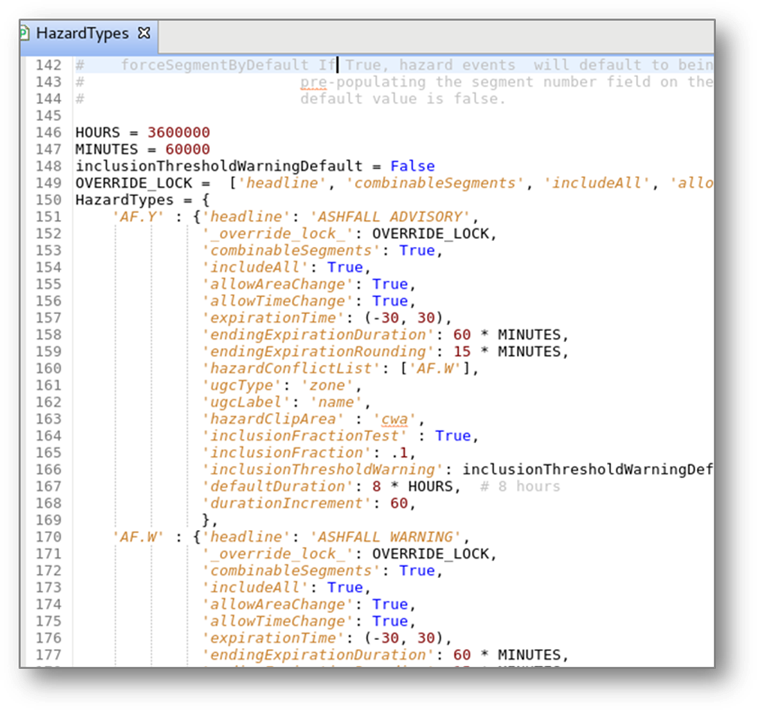This screenshot has height=710, width=757.
Task: Click the value 3600000 on the HOURS line
Action: coord(179,132)
